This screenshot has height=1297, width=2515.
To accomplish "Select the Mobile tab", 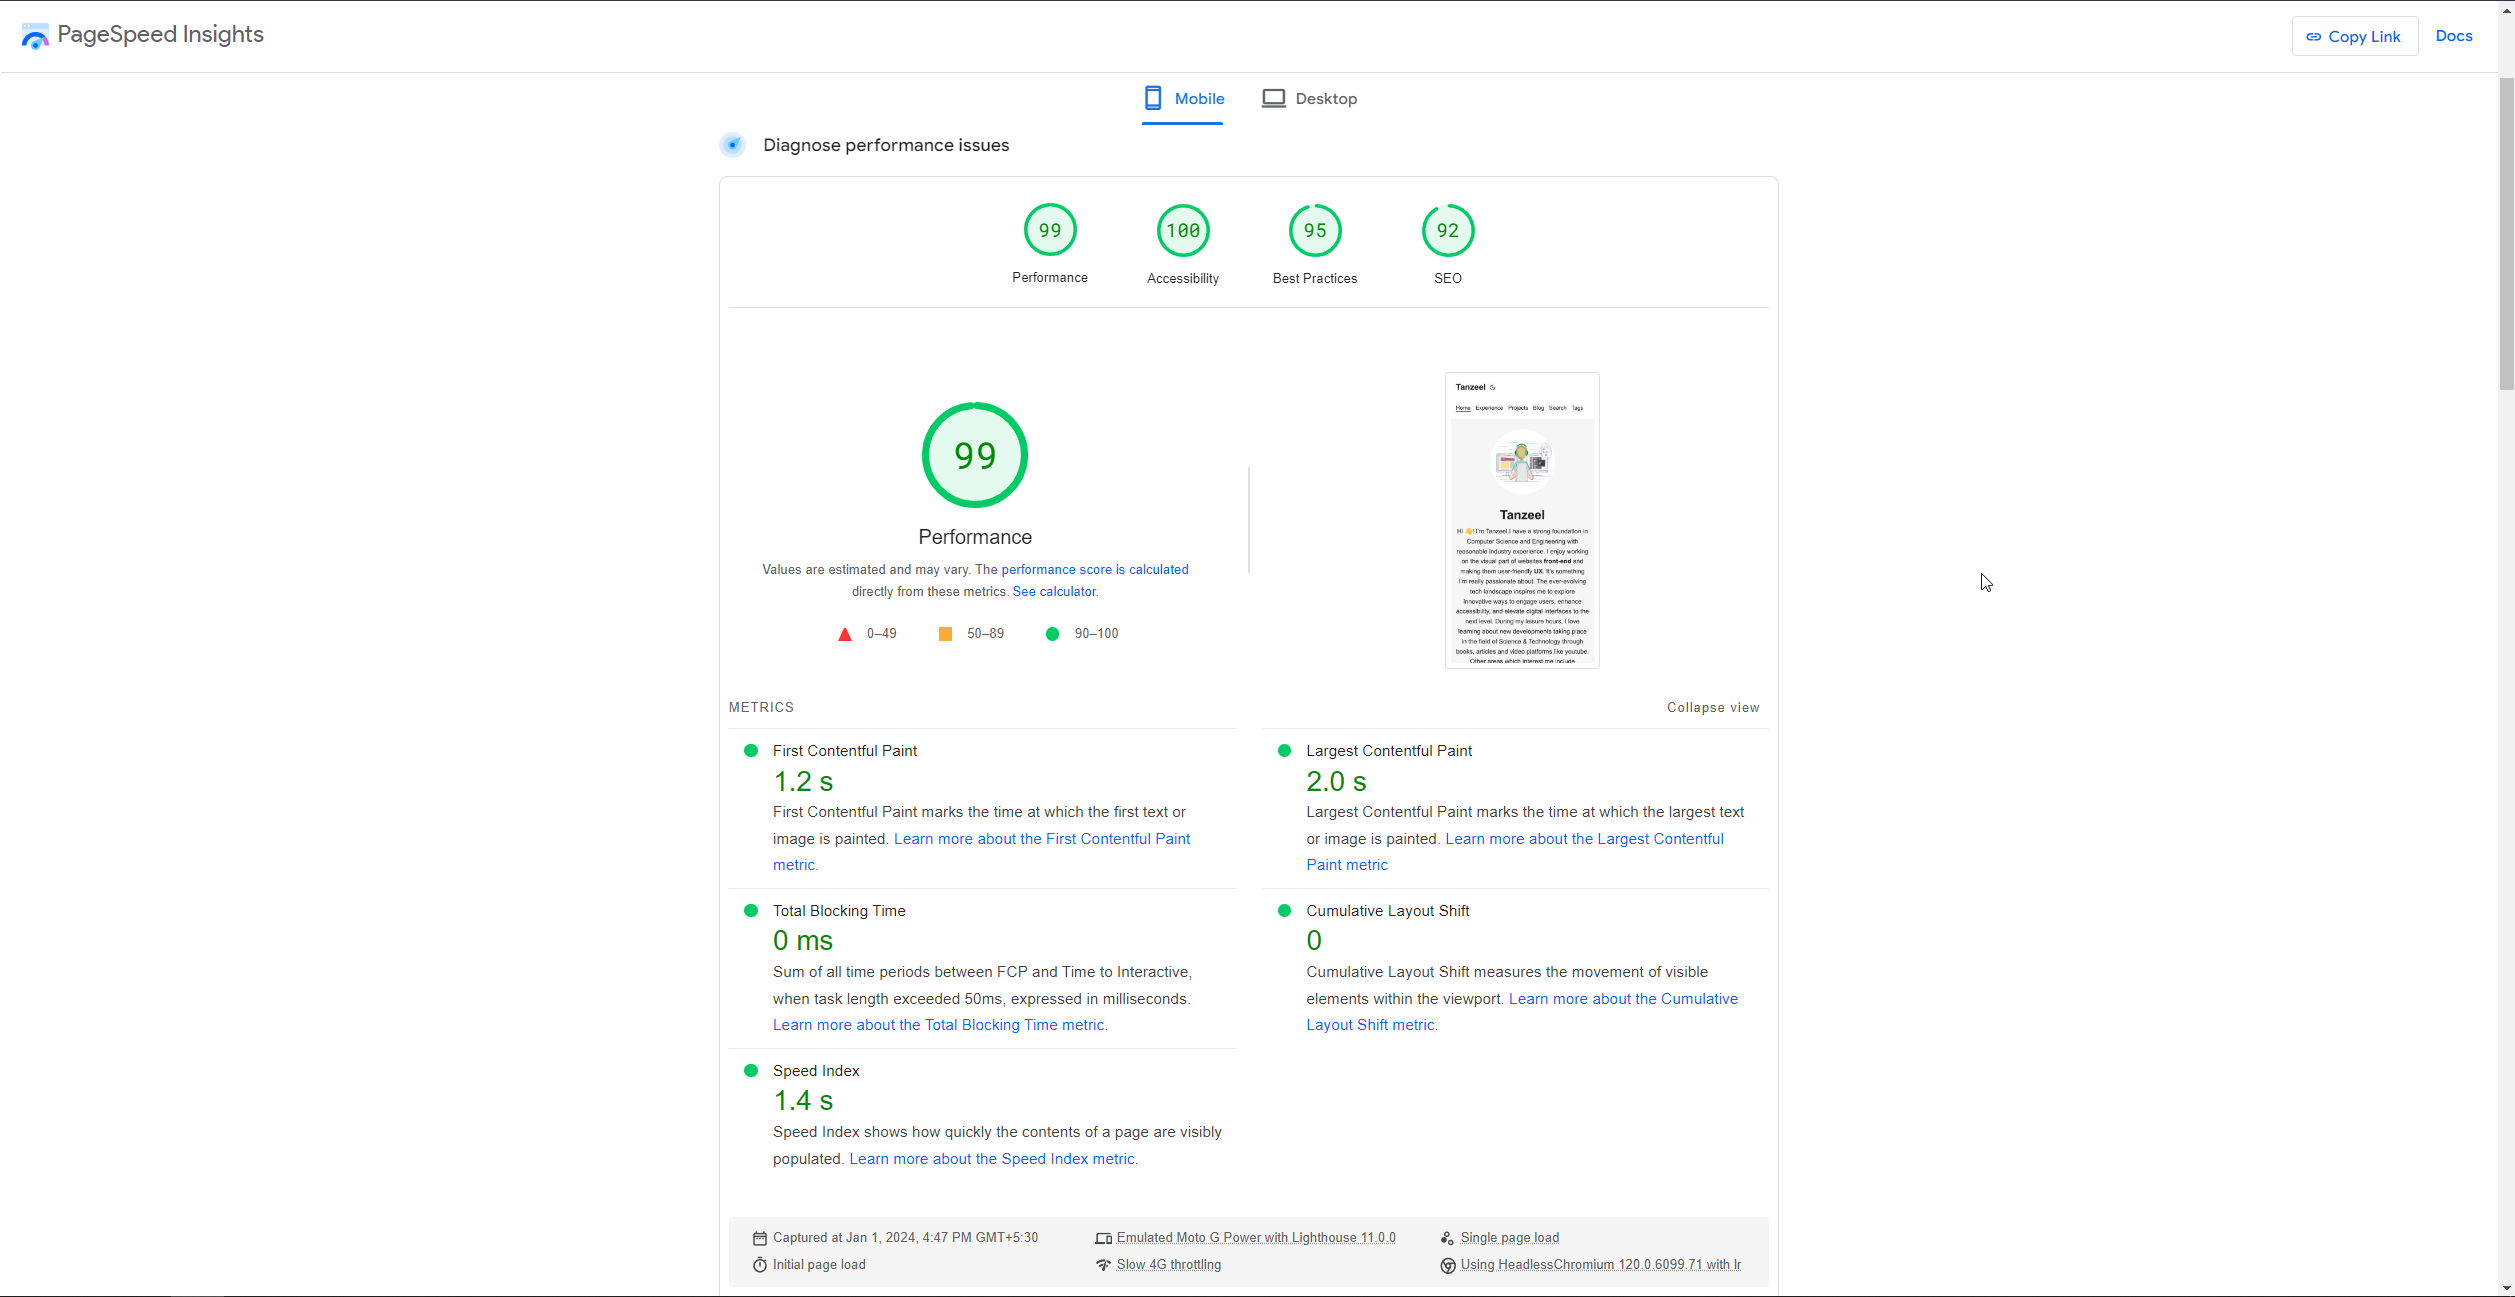I will tap(1184, 99).
